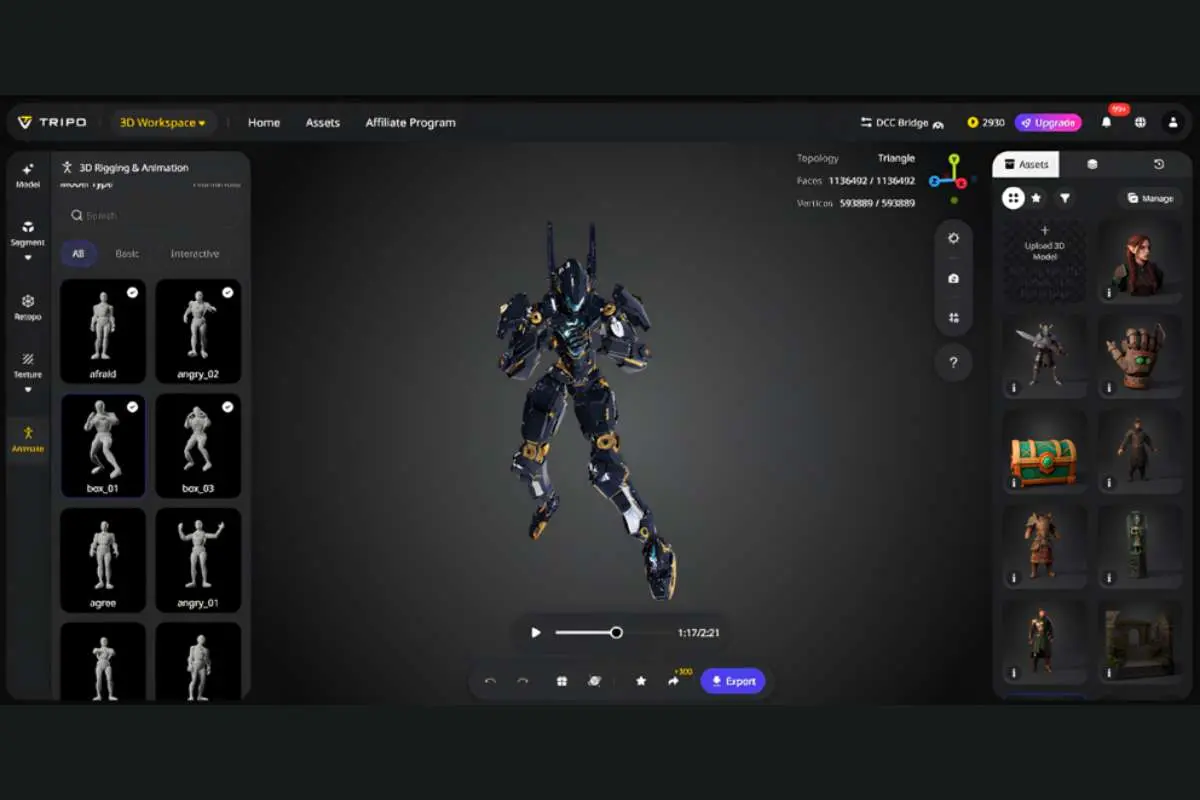Share the model with the arrow icon
This screenshot has width=1200, height=800.
(673, 681)
